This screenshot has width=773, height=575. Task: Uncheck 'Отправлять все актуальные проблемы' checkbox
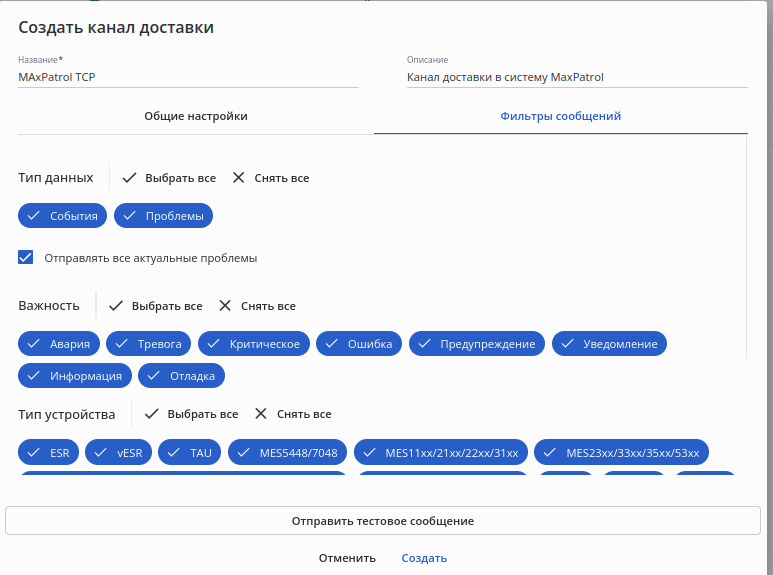click(26, 257)
